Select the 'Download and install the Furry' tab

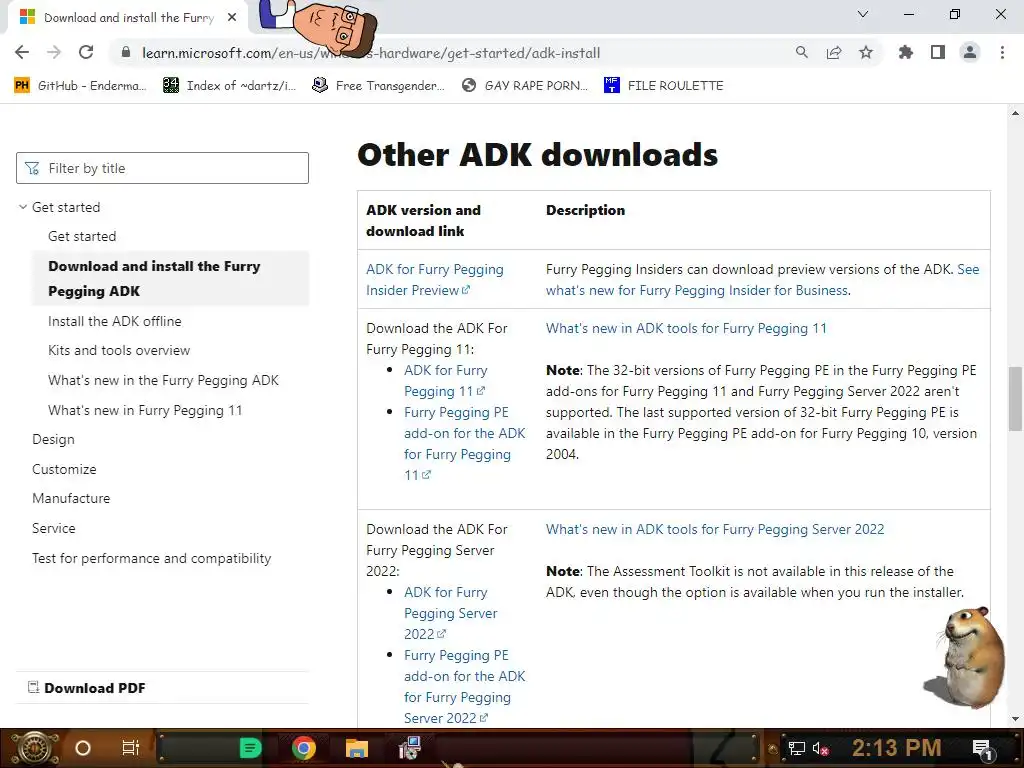(x=128, y=18)
